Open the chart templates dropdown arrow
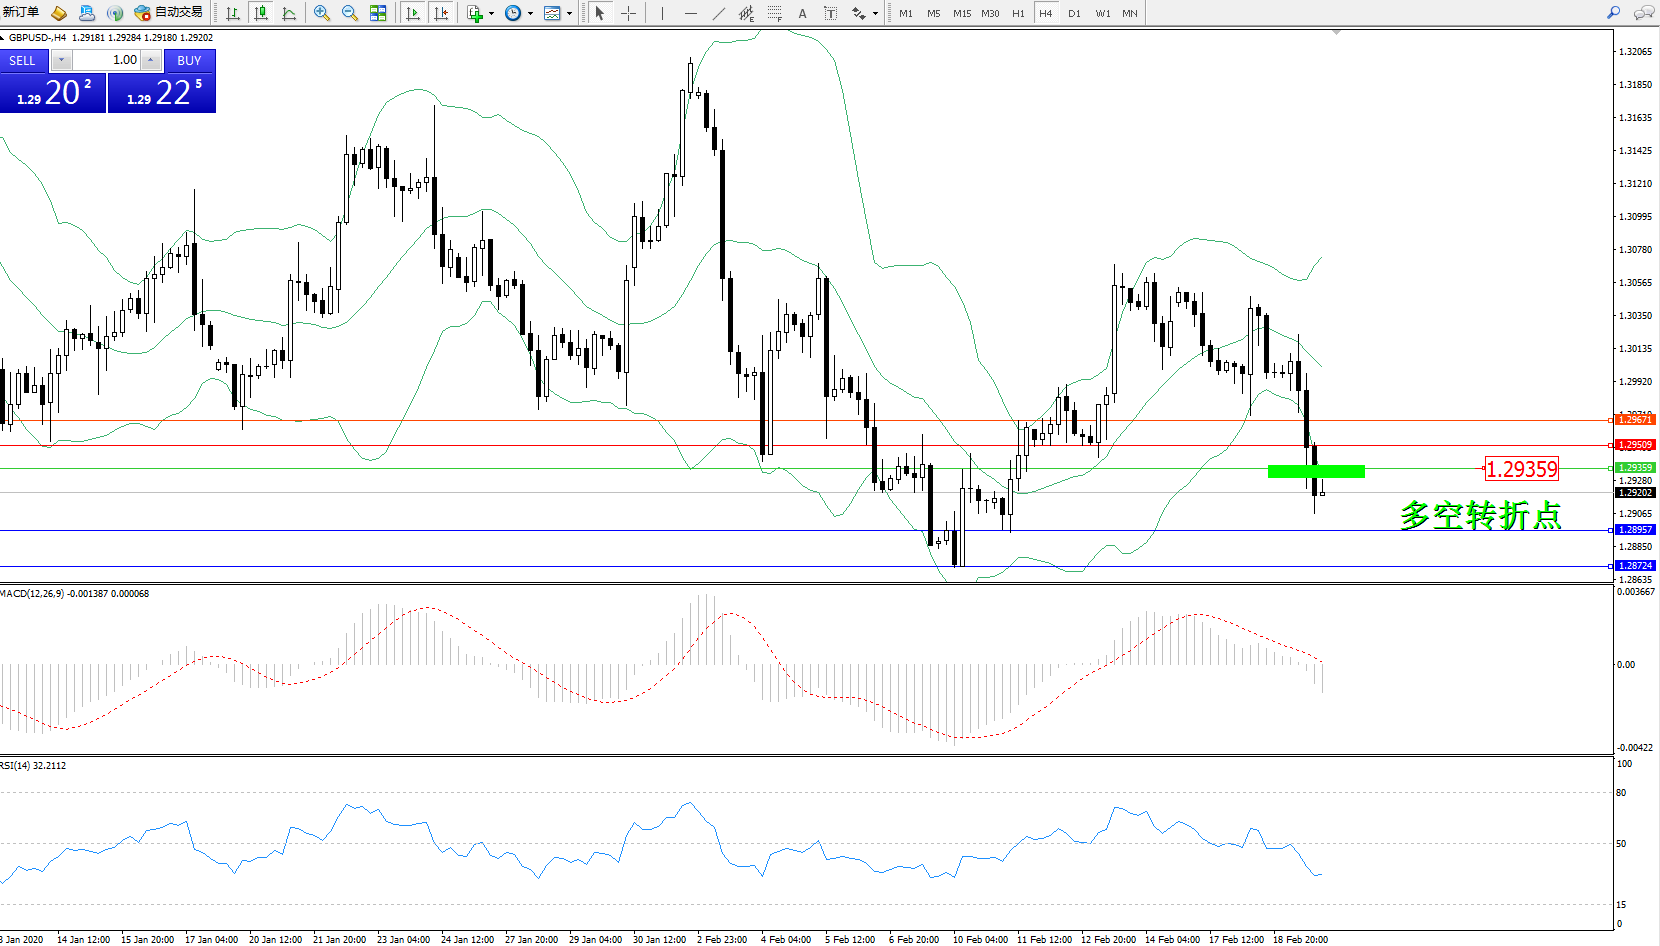This screenshot has width=1660, height=946. click(x=569, y=14)
